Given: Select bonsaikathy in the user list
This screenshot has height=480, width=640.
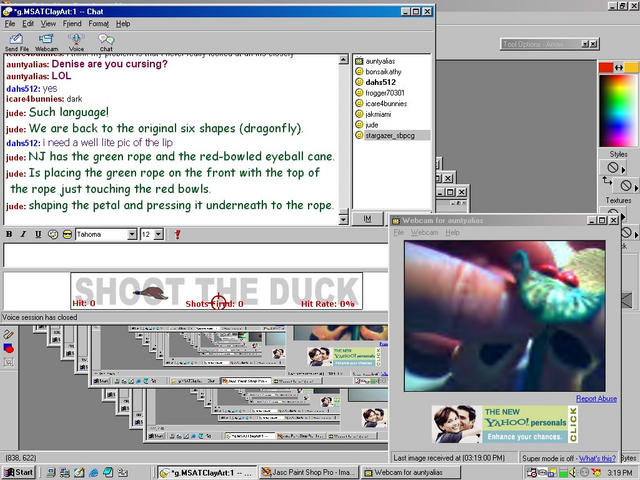Looking at the screenshot, I should [x=383, y=72].
